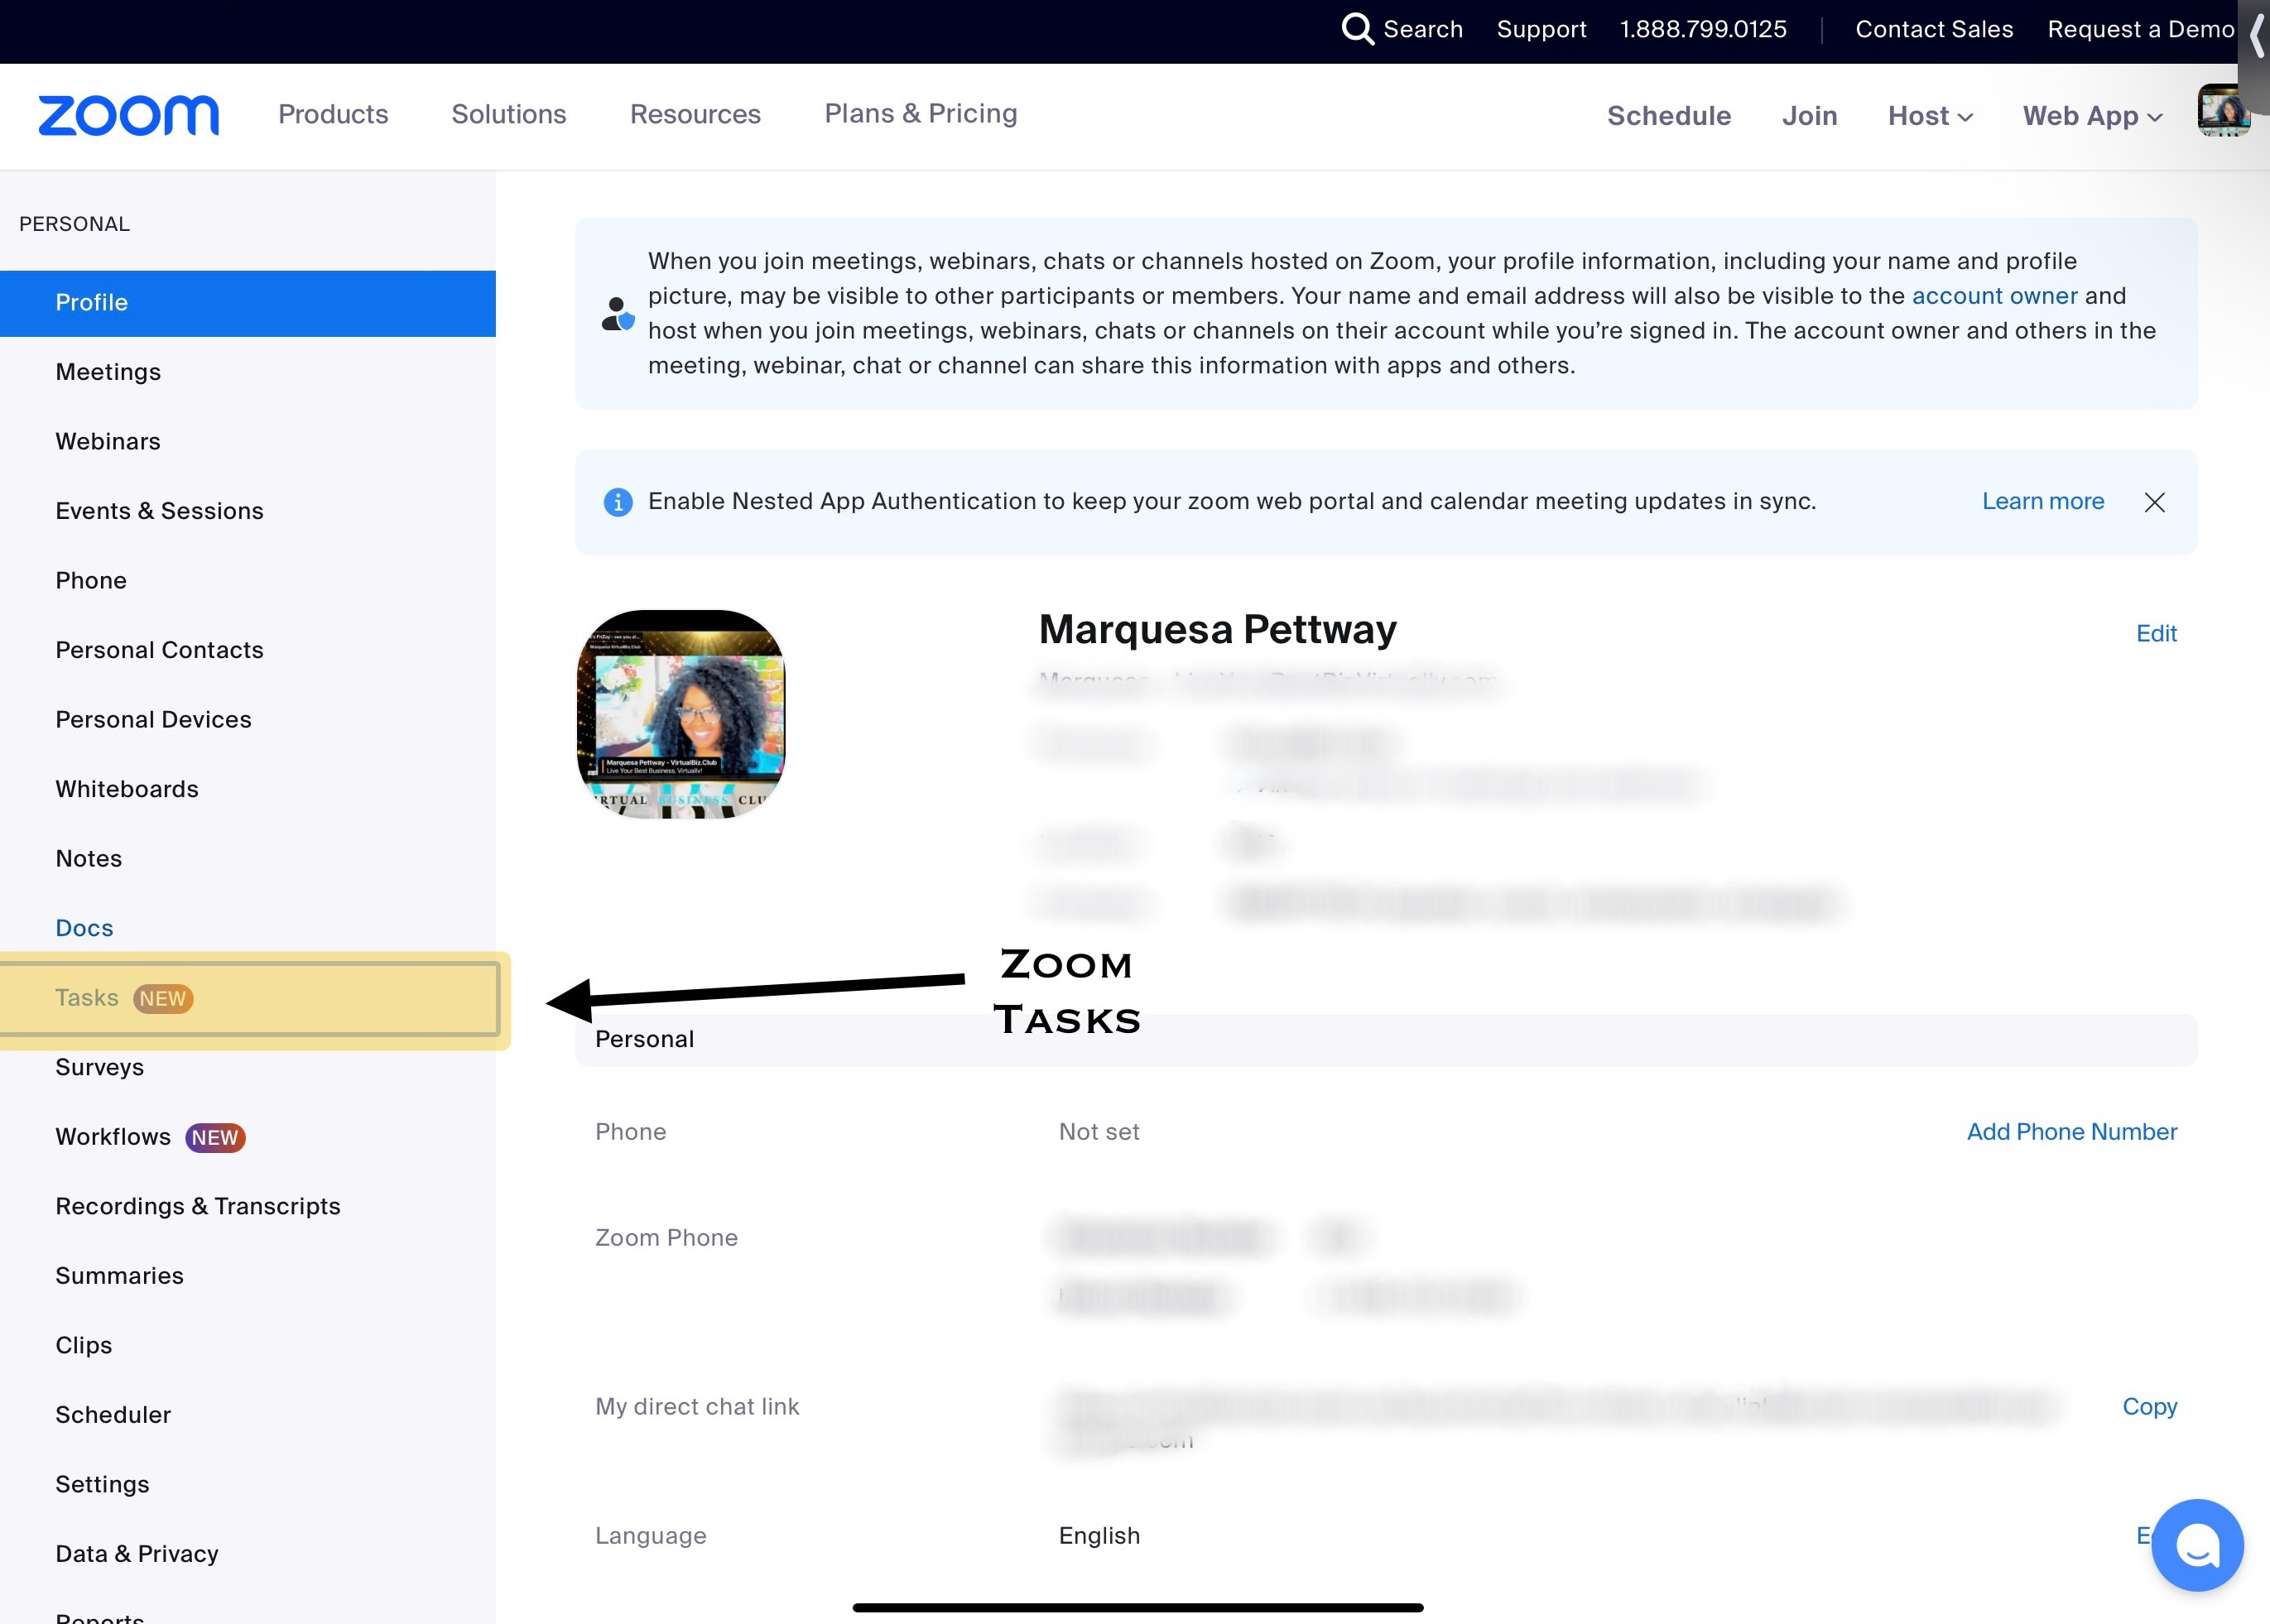Open the chat bubble help icon
The width and height of the screenshot is (2270, 1624).
[x=2197, y=1545]
